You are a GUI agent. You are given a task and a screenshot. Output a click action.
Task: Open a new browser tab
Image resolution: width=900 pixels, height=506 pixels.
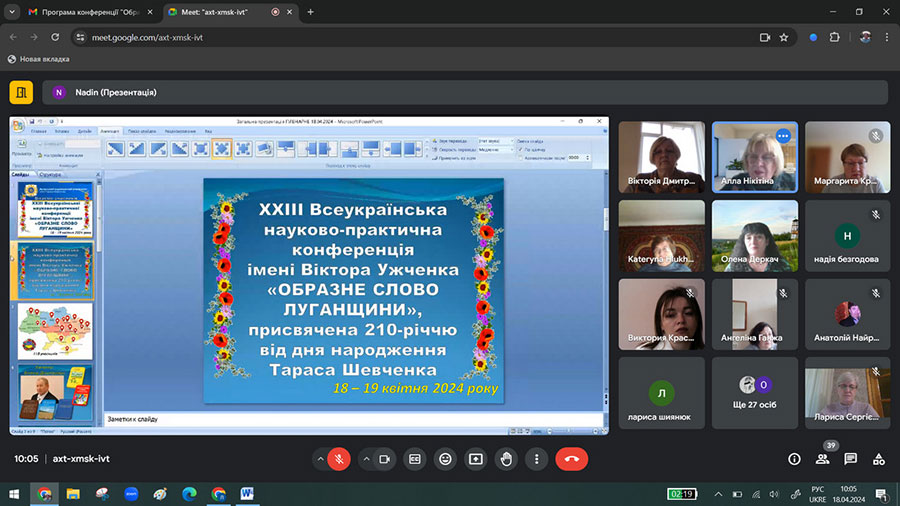(310, 12)
